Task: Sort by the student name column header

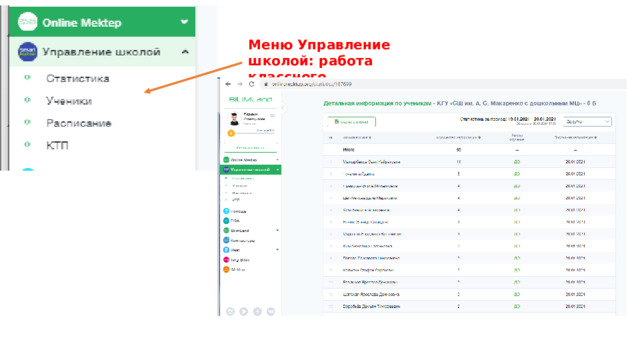Action: tap(357, 138)
